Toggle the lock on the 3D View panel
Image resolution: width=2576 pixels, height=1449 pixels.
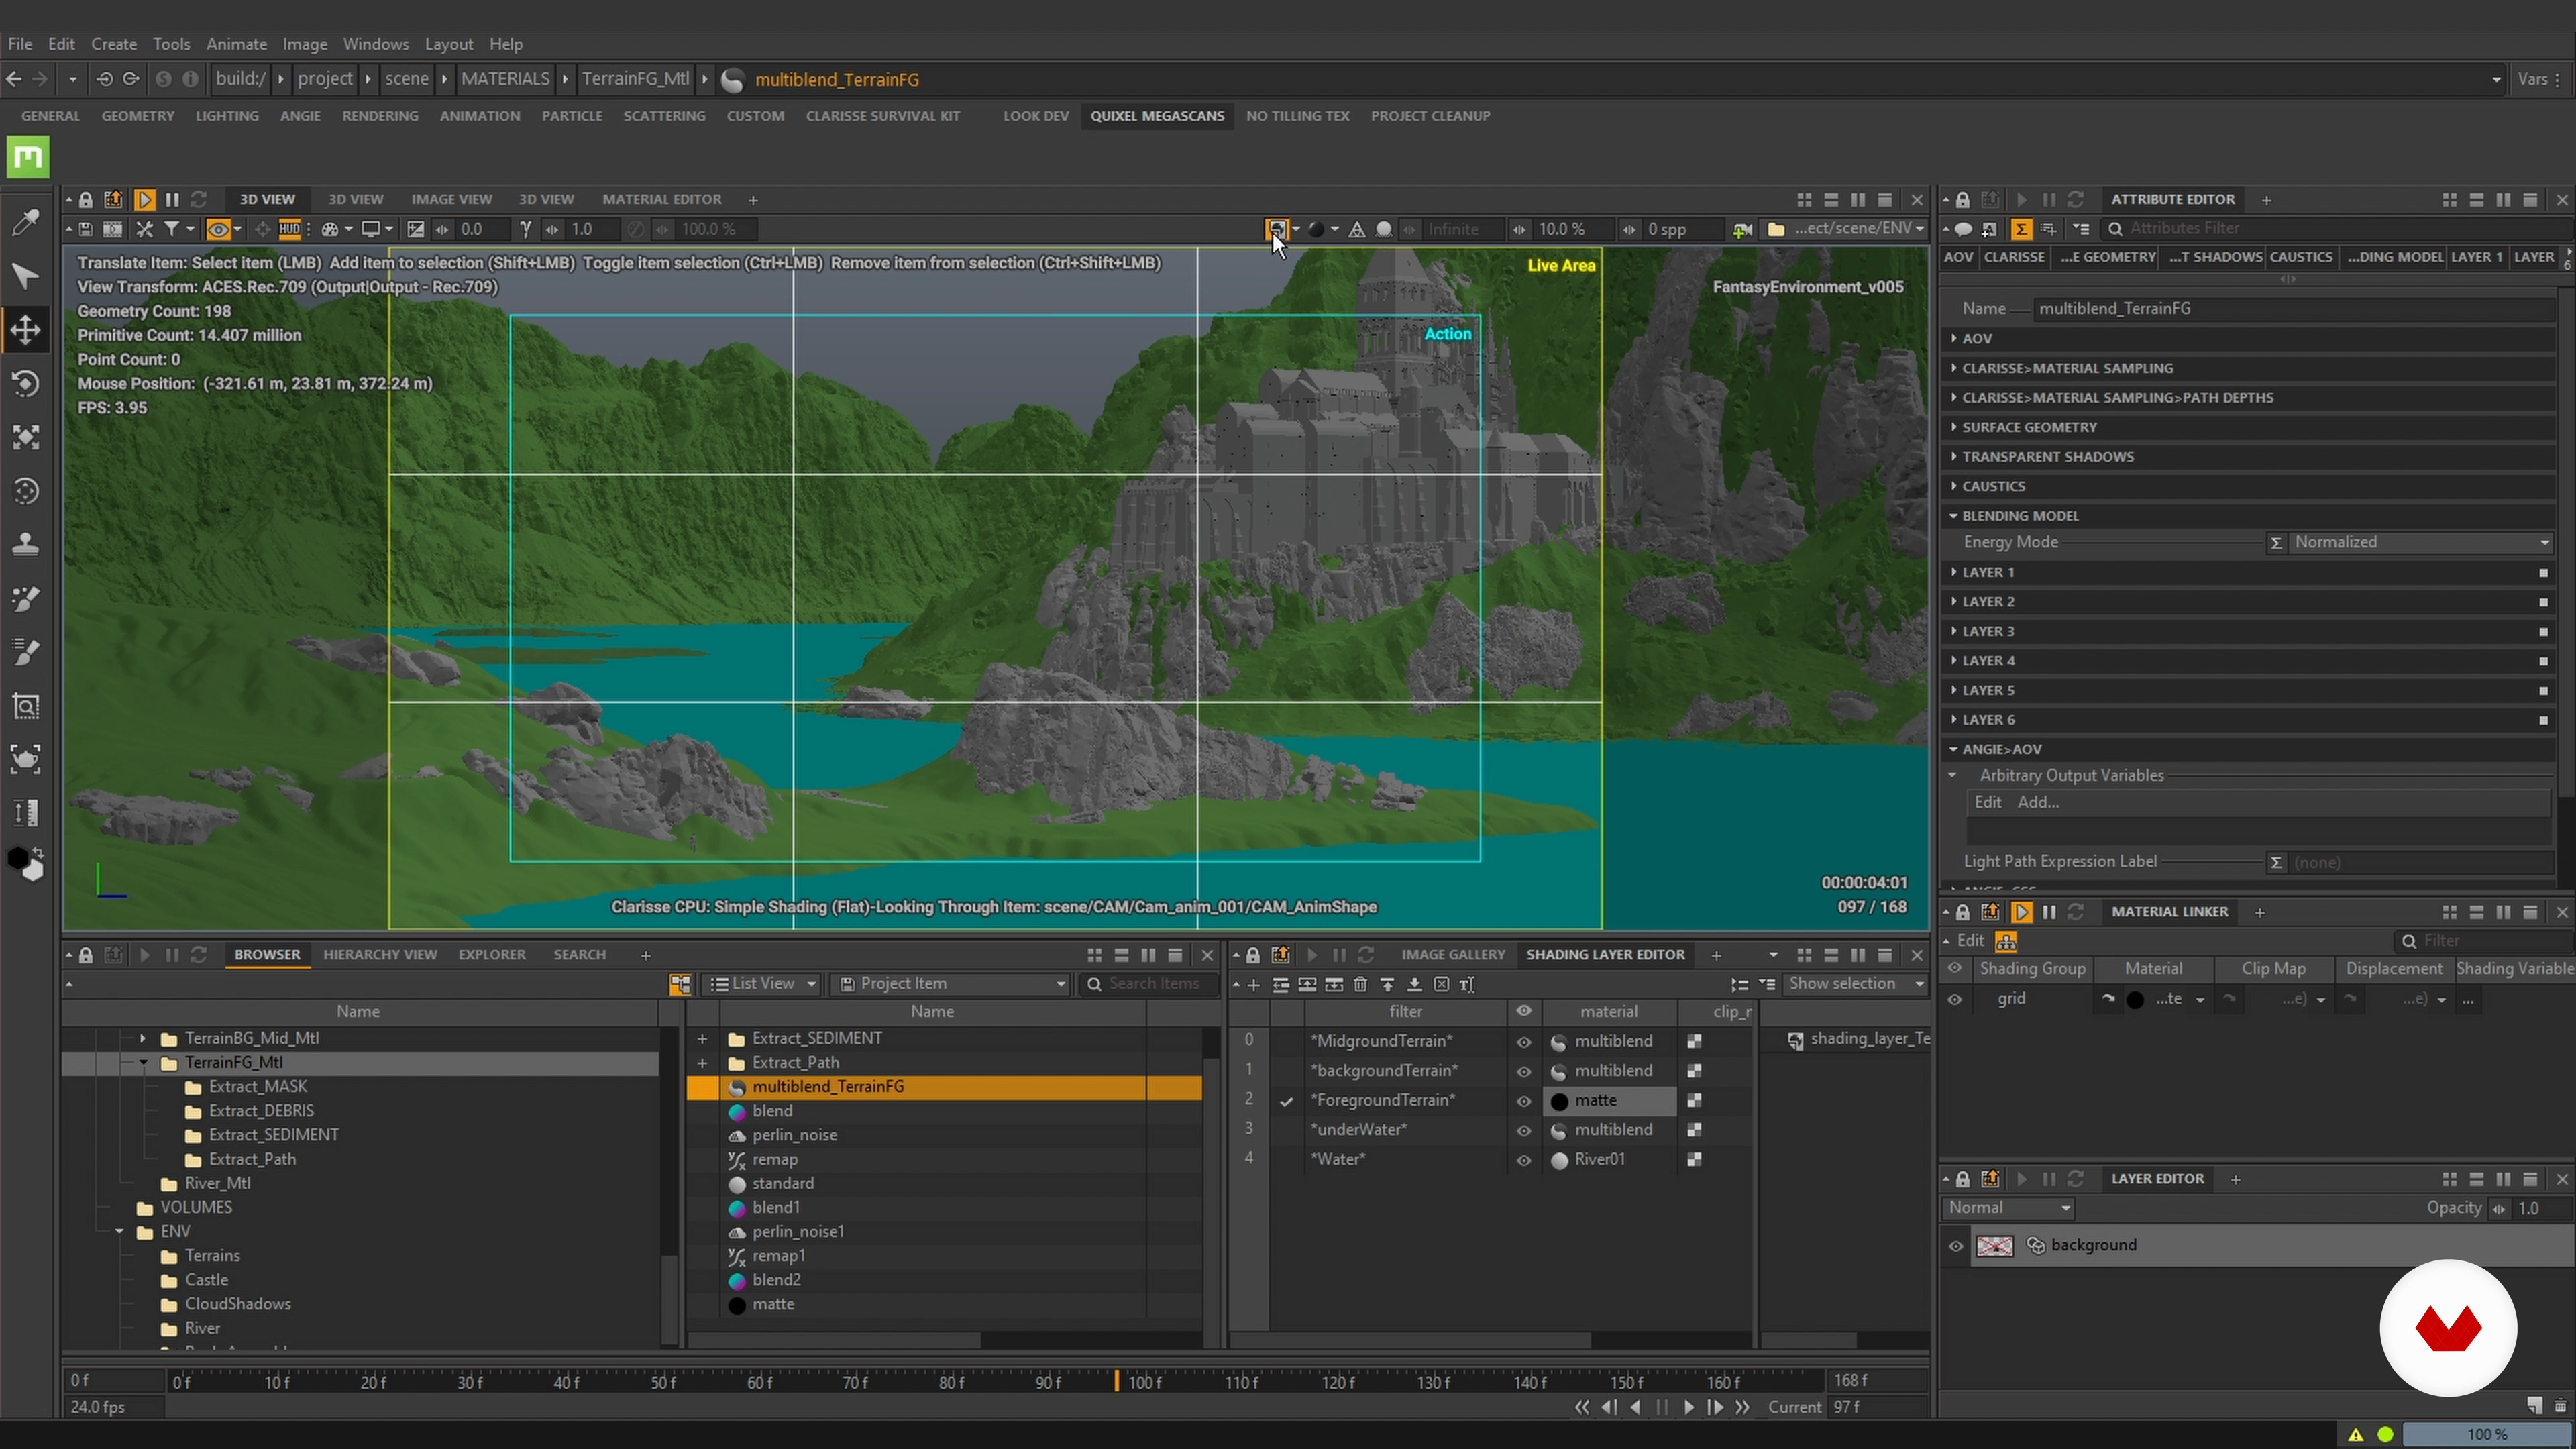(x=86, y=199)
